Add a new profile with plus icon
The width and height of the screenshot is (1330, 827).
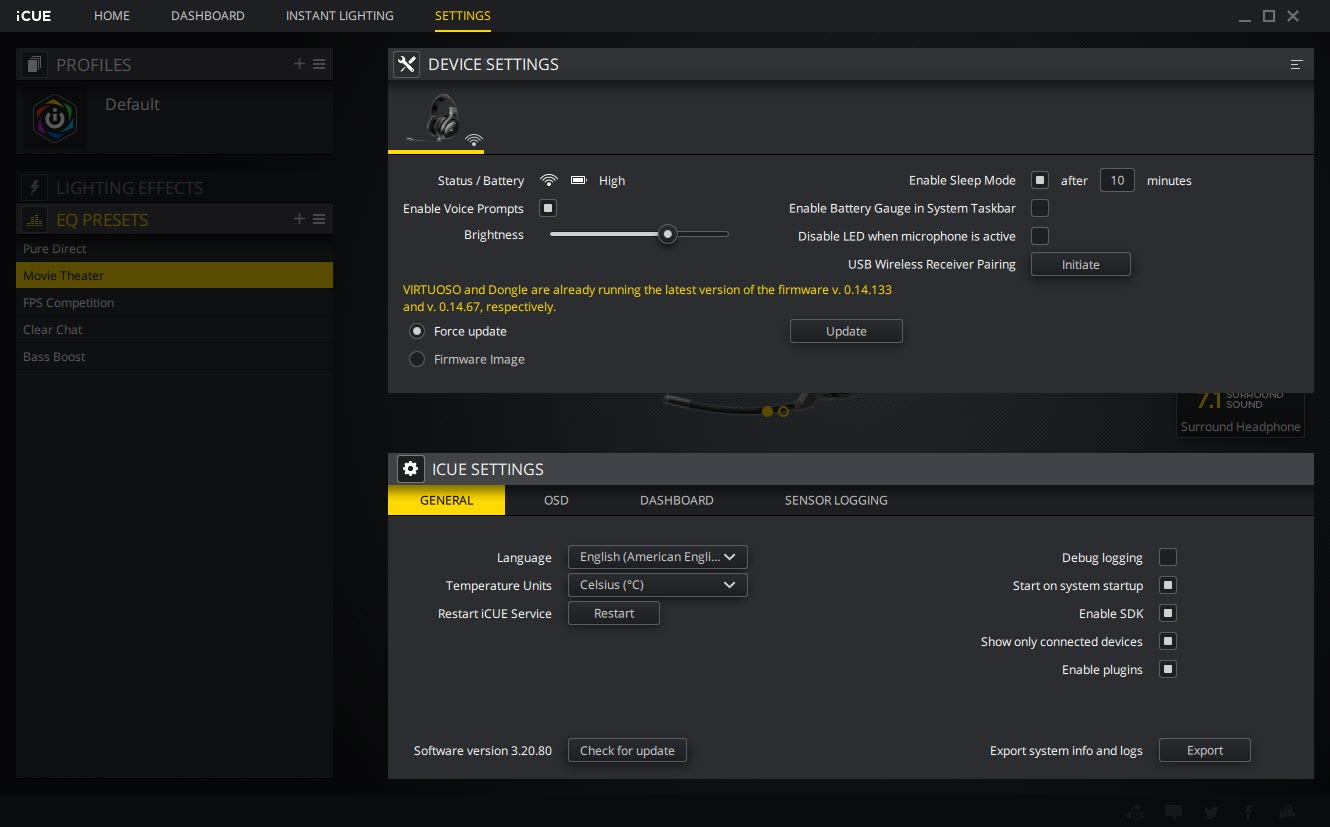[x=299, y=64]
